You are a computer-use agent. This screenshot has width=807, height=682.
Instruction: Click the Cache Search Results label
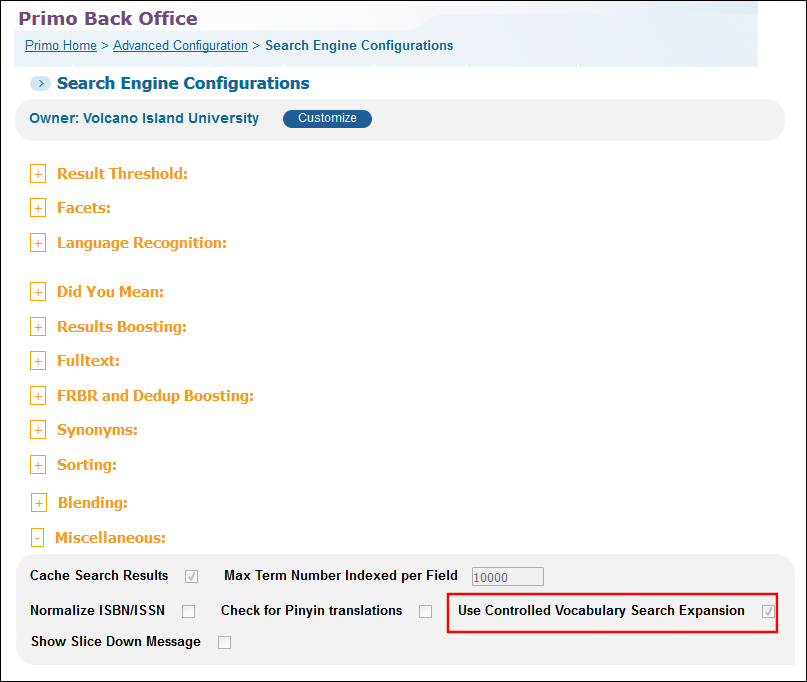99,575
